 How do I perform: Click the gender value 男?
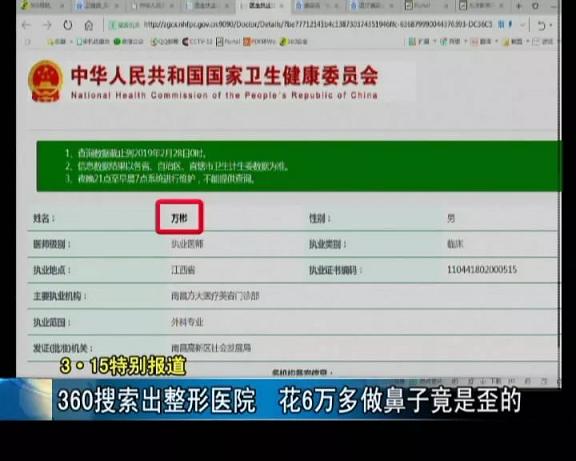click(x=451, y=219)
